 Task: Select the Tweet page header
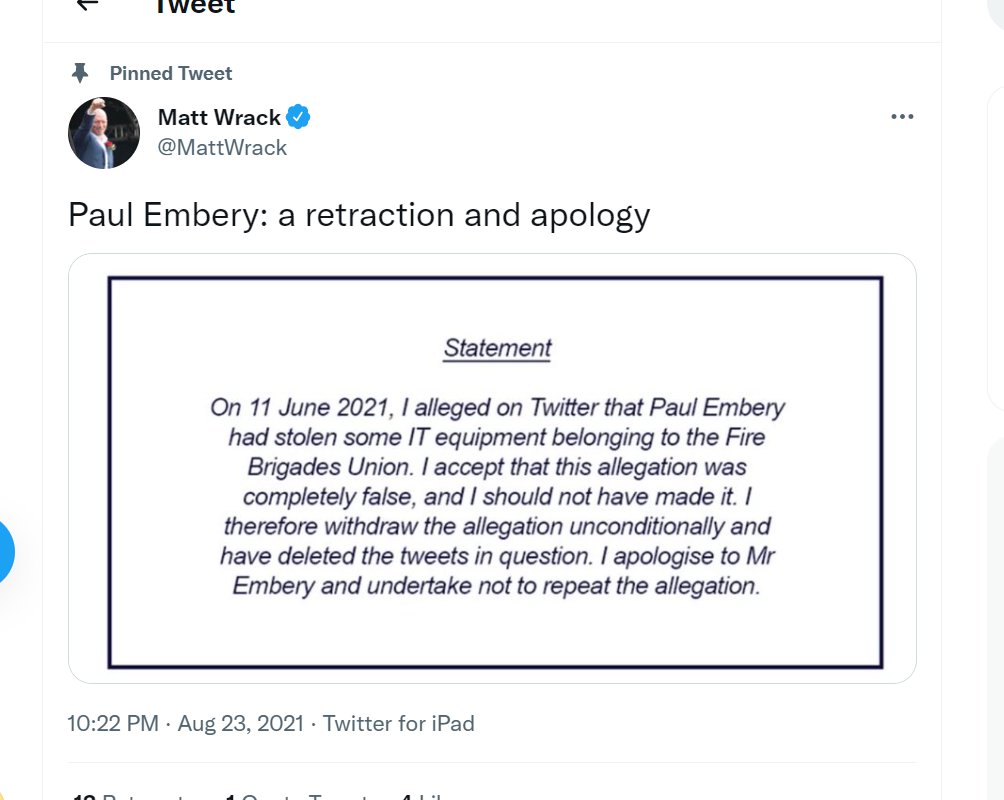pos(196,8)
